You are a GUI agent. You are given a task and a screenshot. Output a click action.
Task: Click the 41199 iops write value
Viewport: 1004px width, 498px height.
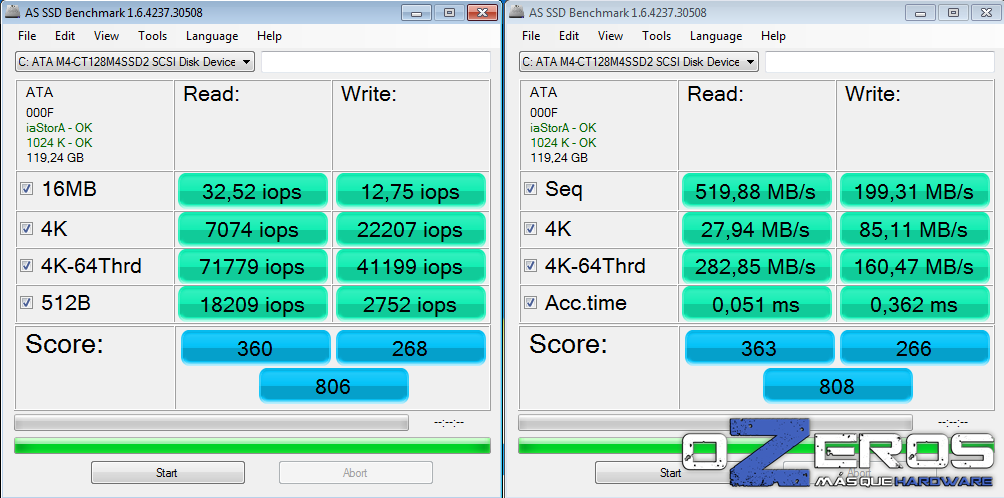tap(411, 266)
